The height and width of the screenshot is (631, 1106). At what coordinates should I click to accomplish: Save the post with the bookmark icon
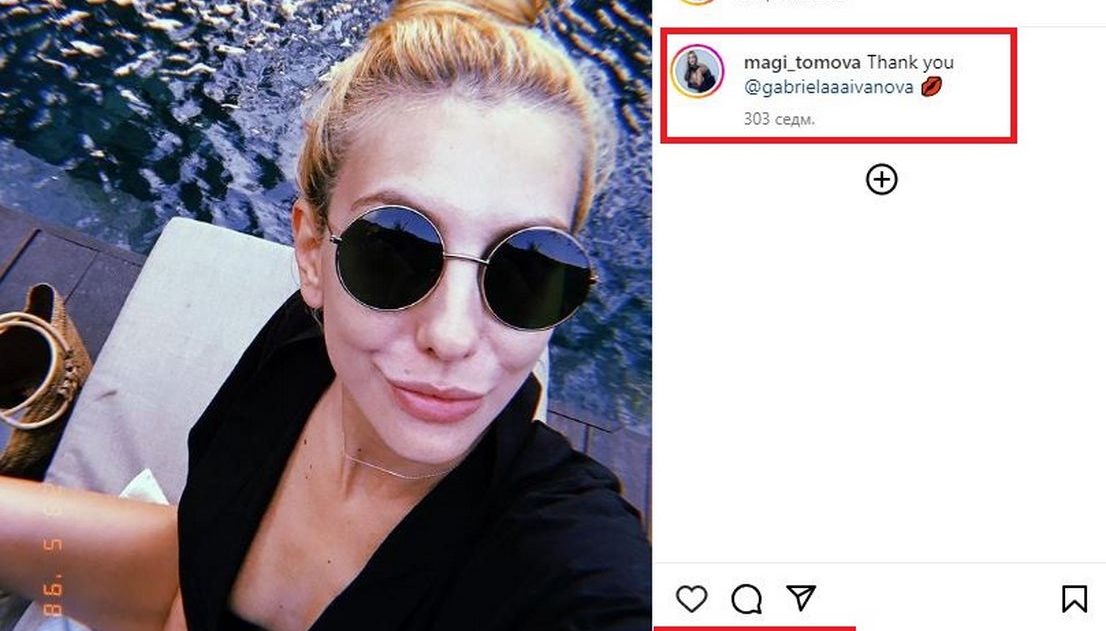click(x=1074, y=599)
